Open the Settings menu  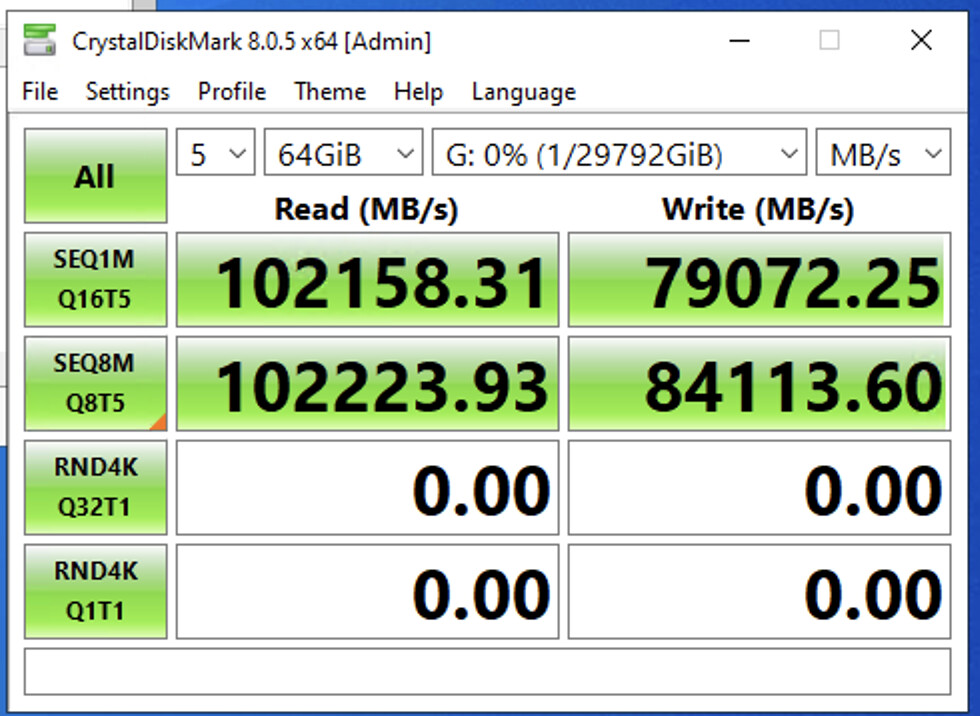click(127, 92)
